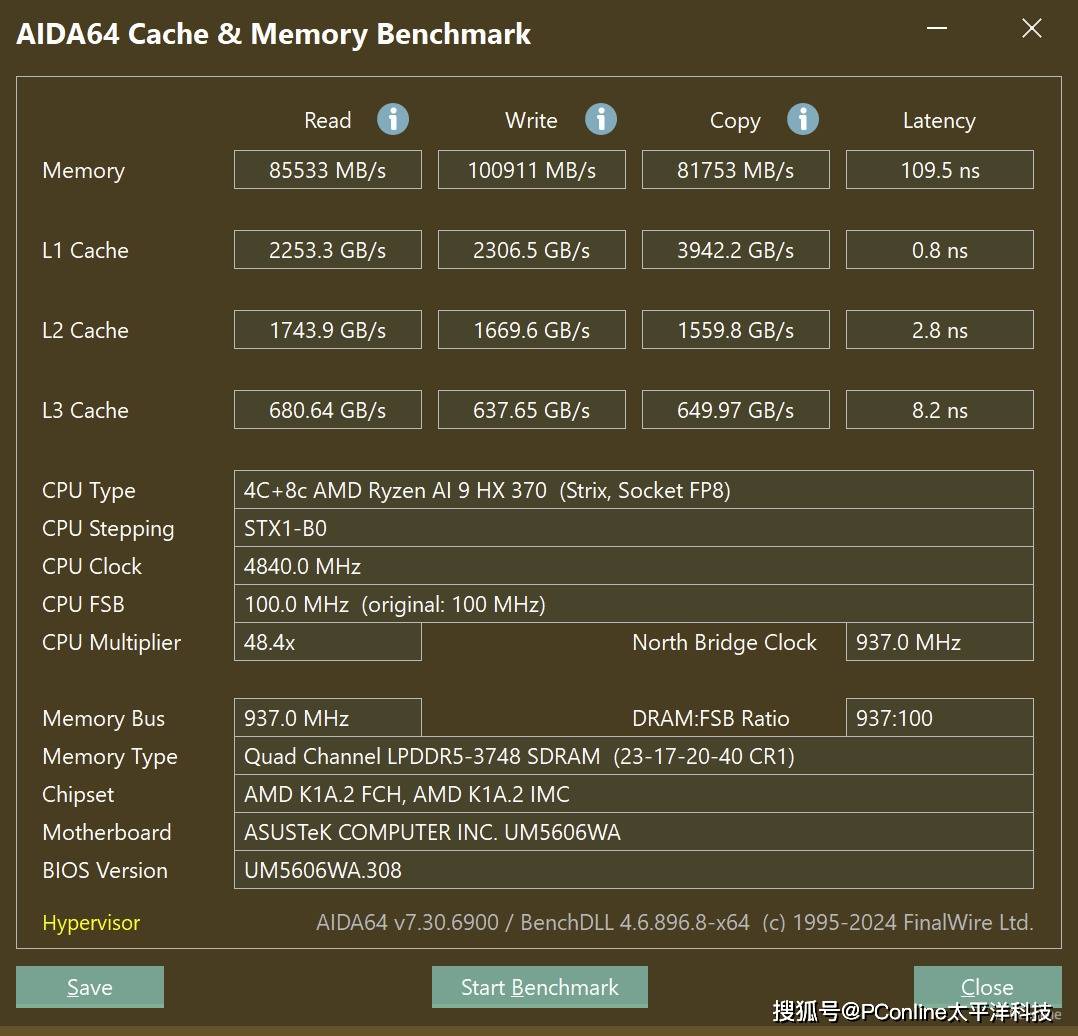Select Memory Copy value 81753 MB/s

point(736,170)
